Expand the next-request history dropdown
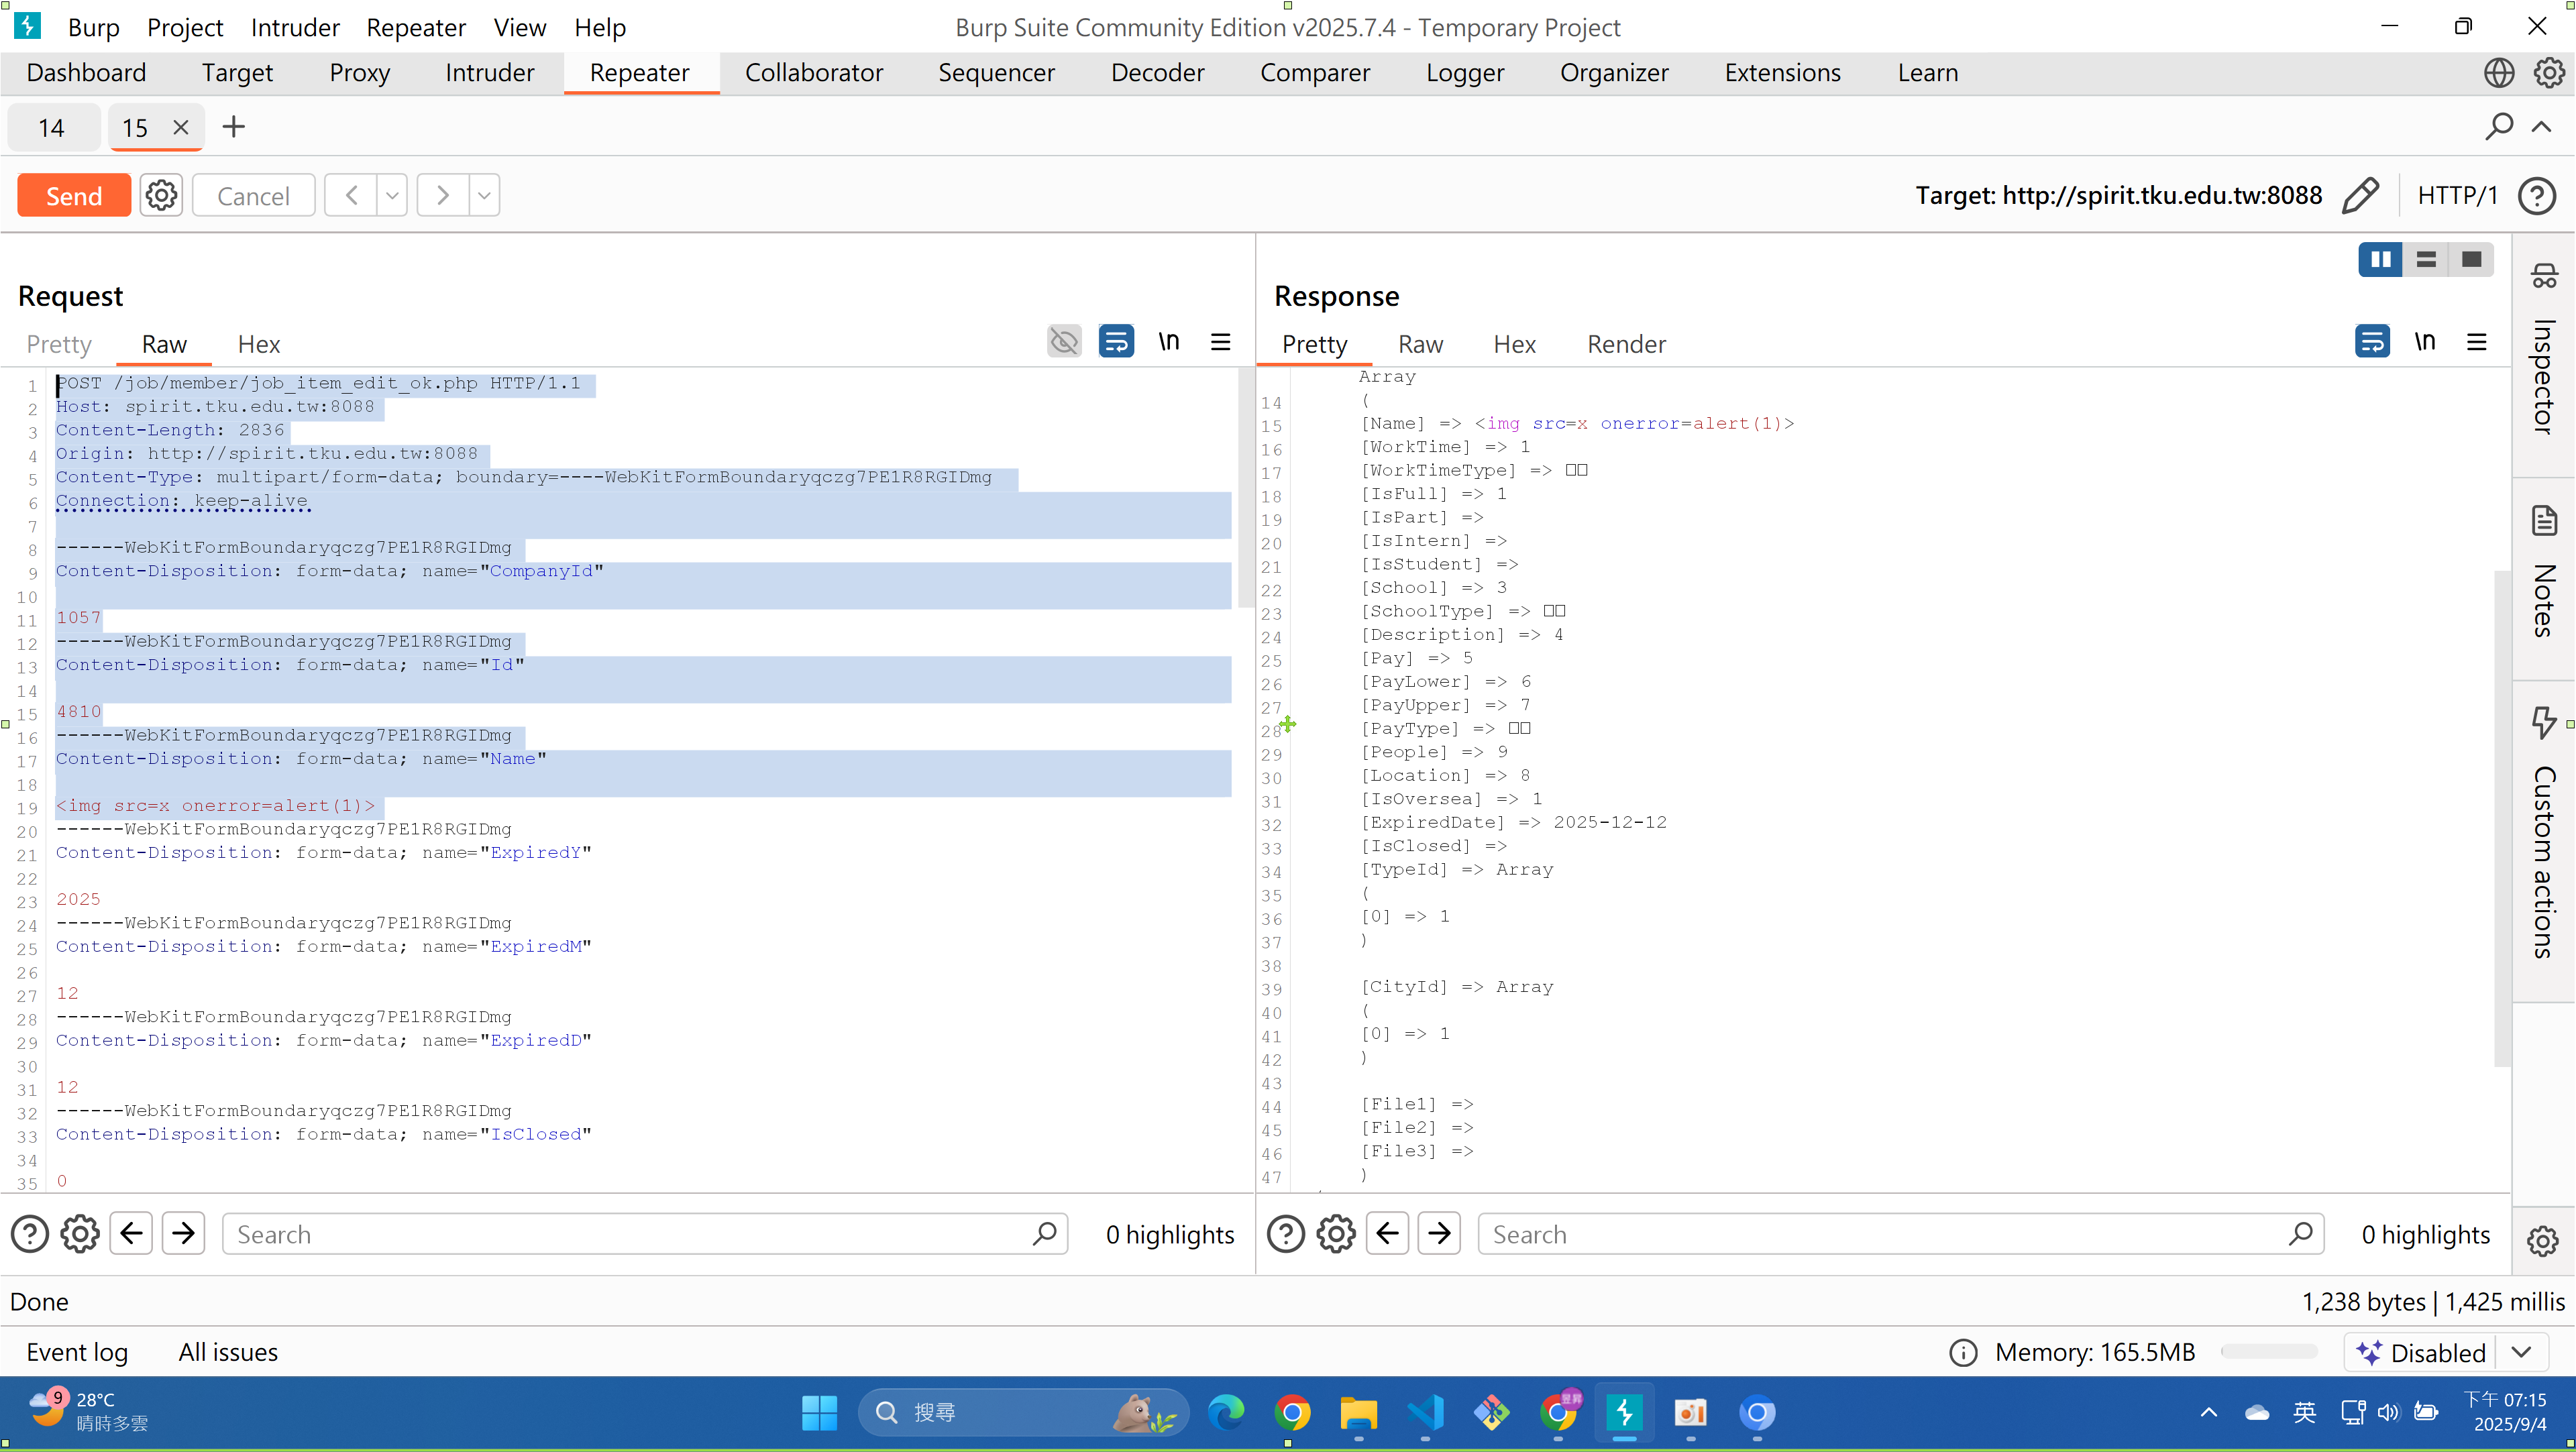This screenshot has width=2576, height=1452. (x=484, y=195)
